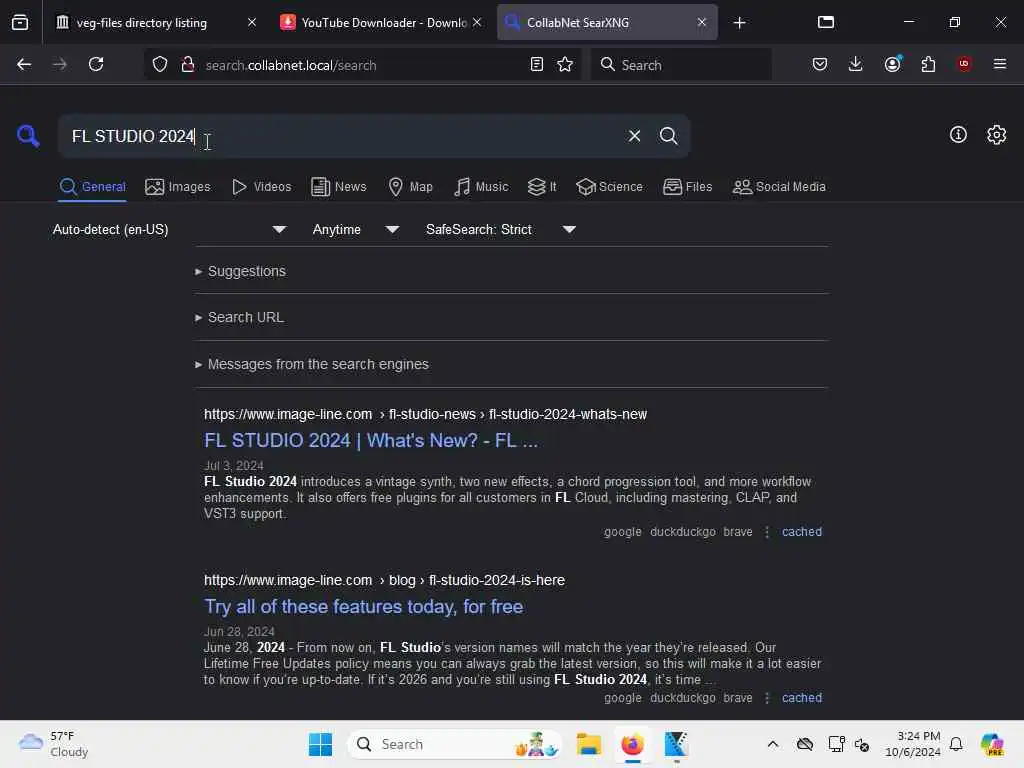The width and height of the screenshot is (1024, 768).
Task: Select the Files search category
Action: pyautogui.click(x=687, y=187)
